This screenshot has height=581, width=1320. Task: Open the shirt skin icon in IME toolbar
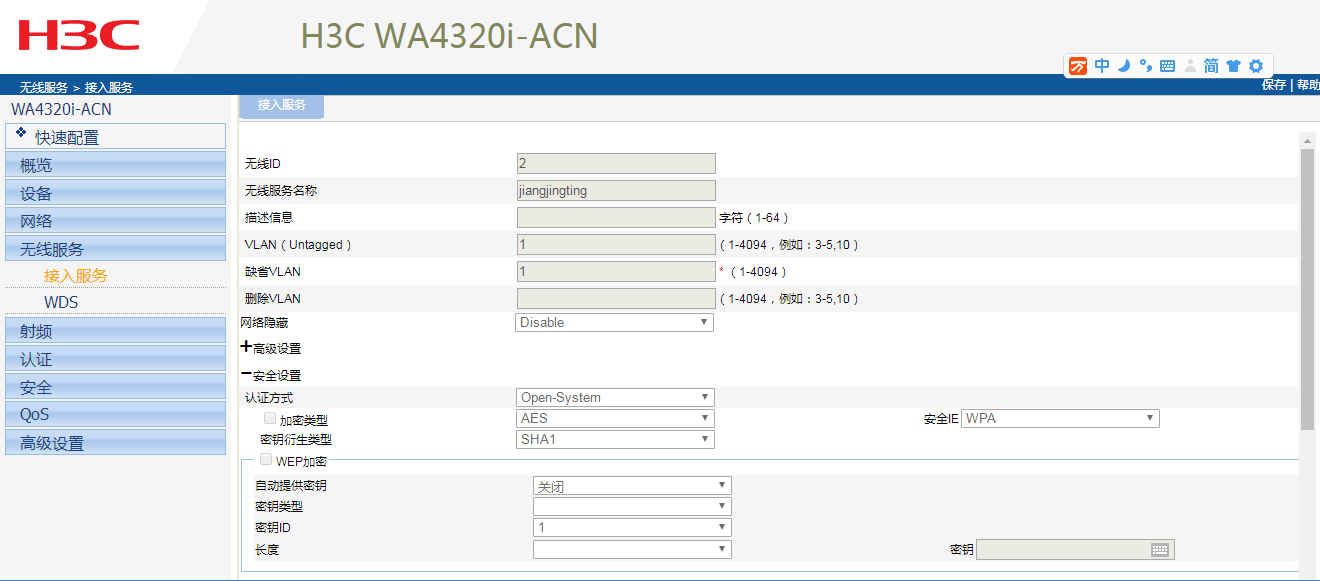point(1233,66)
